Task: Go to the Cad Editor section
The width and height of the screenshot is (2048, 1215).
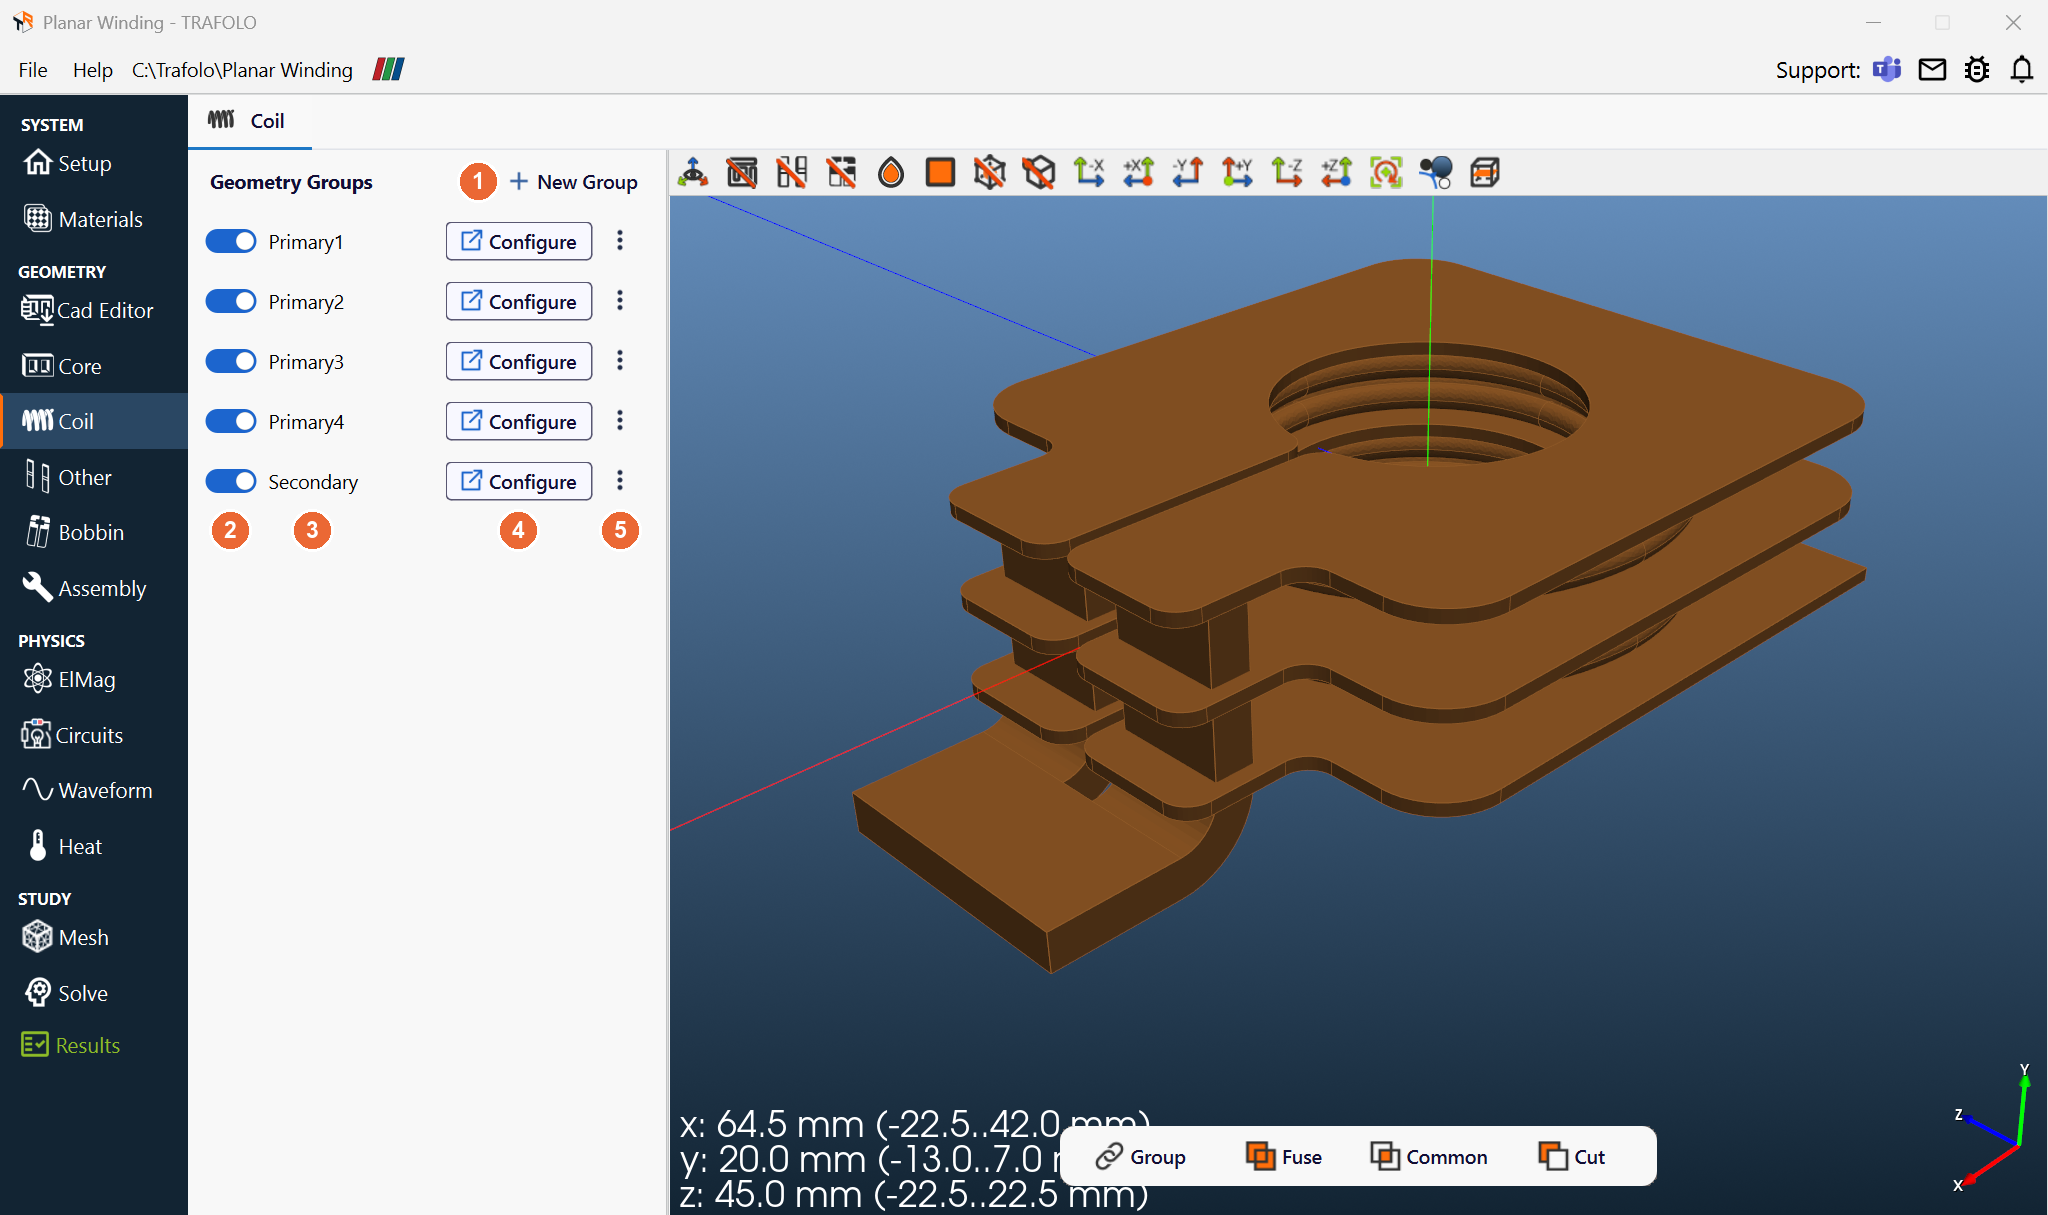Action: pos(88,310)
